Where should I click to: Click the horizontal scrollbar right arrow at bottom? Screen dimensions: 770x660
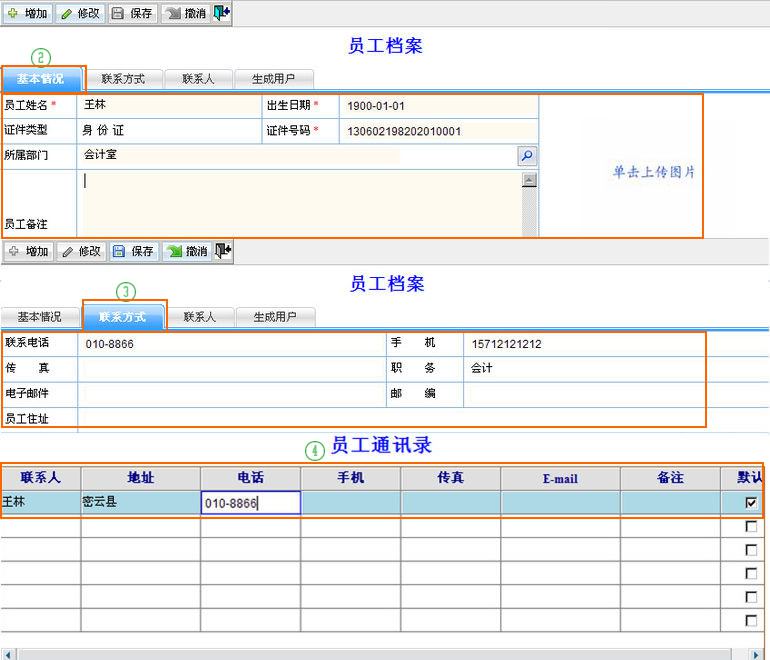coord(761,654)
